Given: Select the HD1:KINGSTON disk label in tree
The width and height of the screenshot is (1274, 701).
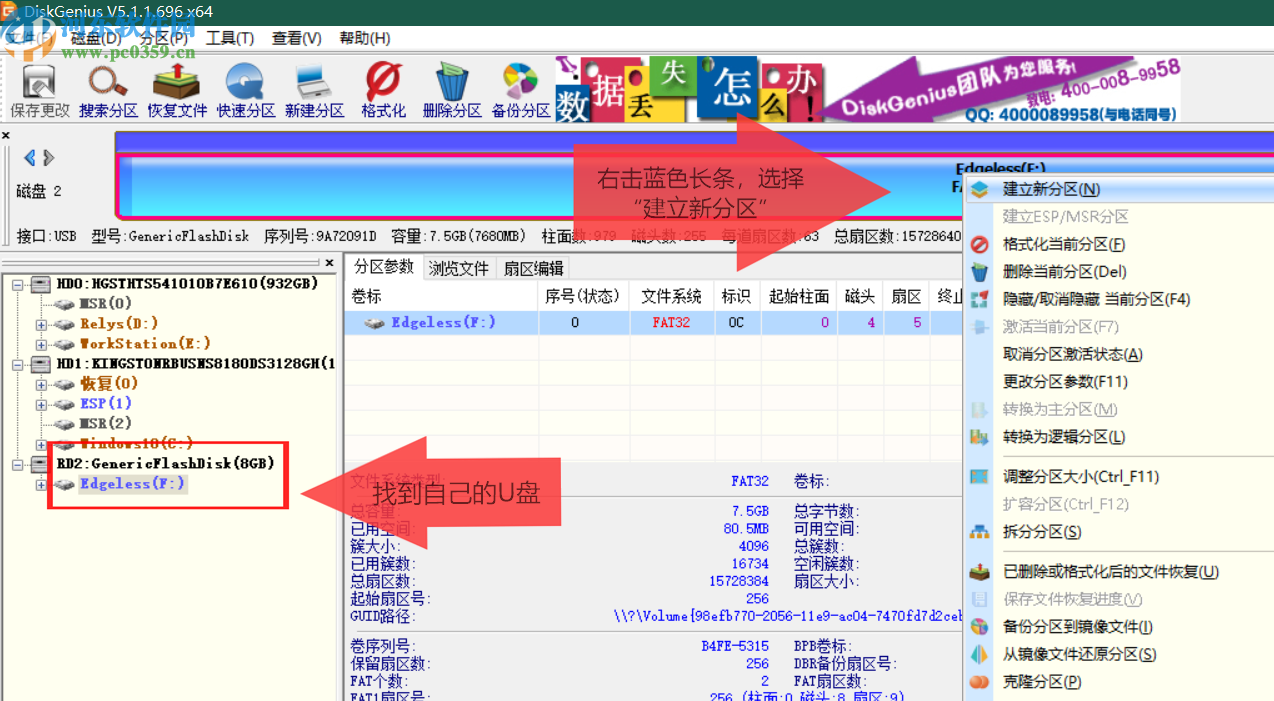Looking at the screenshot, I should click(196, 364).
